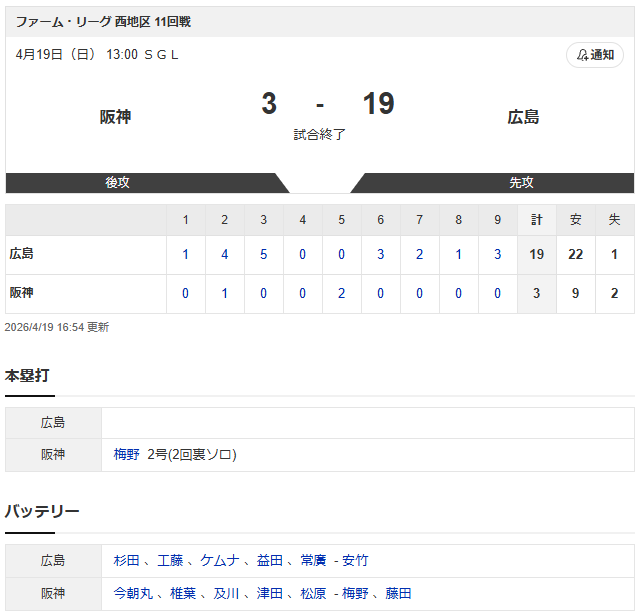Viewport: 640px width, 616px height.
Task: Click 阪神 hits 9 cell
Action: (x=576, y=293)
